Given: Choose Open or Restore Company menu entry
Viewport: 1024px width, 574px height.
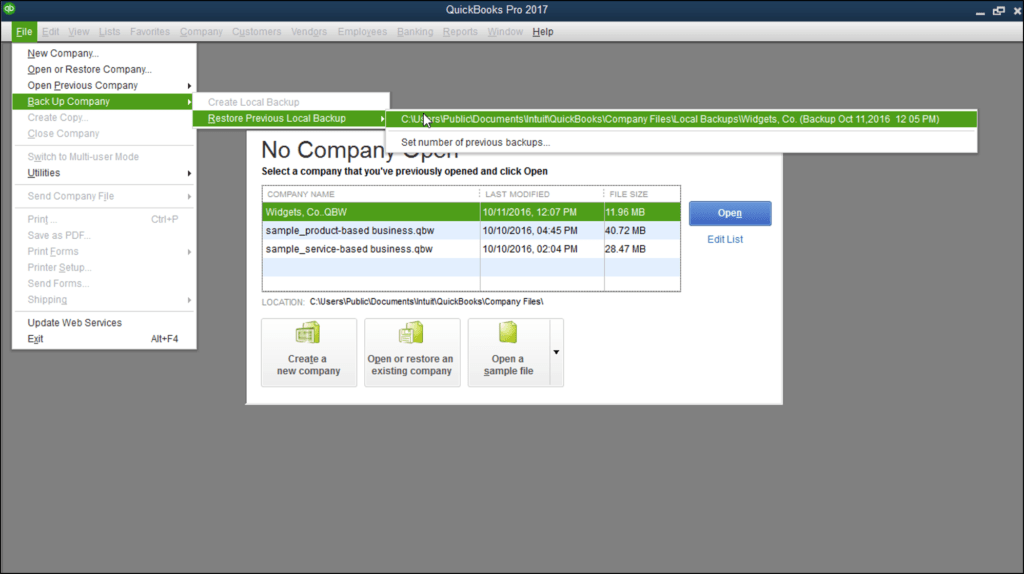Looking at the screenshot, I should click(x=104, y=69).
